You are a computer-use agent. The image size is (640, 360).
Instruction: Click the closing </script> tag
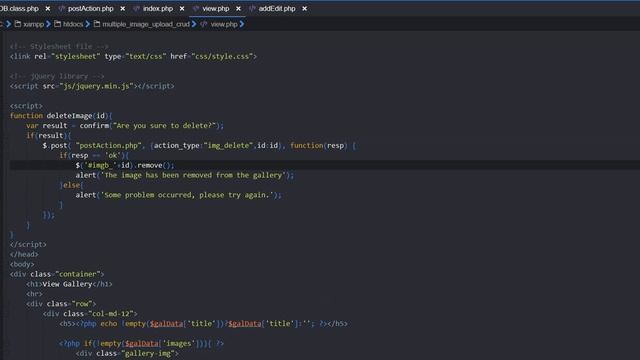(28, 244)
